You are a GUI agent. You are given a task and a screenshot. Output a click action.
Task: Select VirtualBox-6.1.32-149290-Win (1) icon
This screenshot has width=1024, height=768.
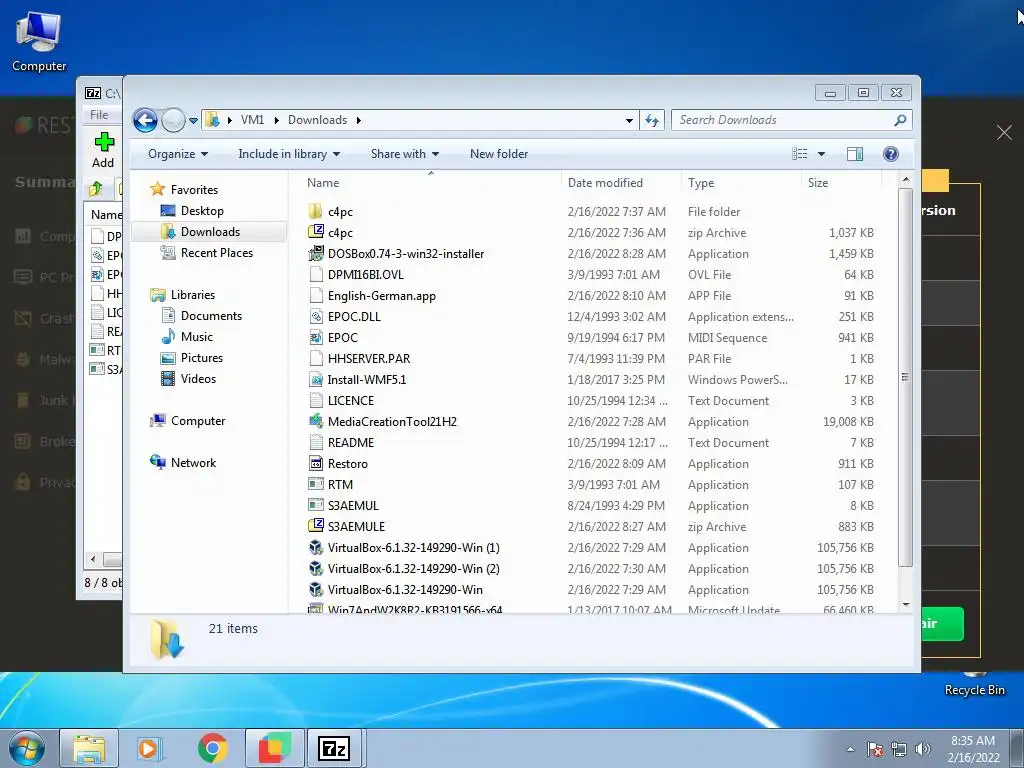click(315, 547)
